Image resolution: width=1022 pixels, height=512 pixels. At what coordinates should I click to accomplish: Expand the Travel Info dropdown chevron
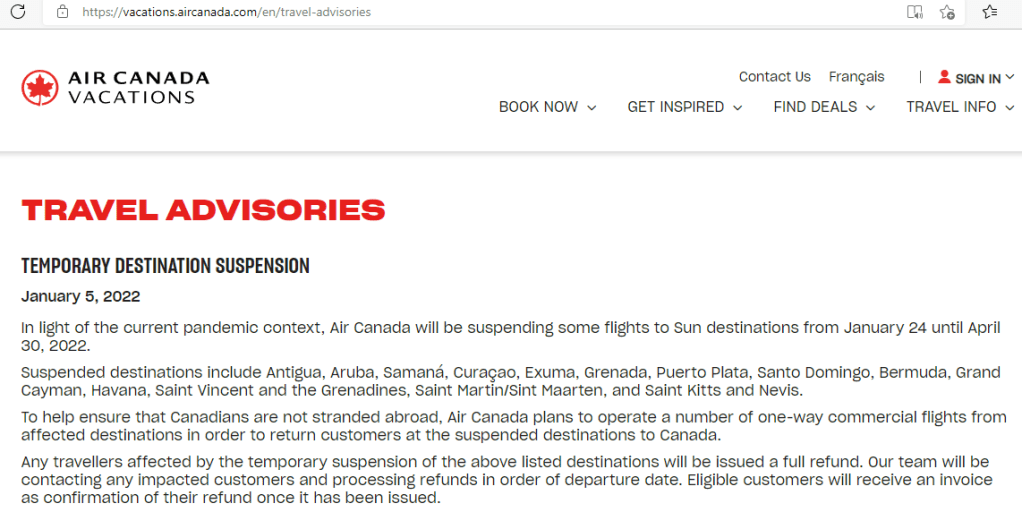1010,108
